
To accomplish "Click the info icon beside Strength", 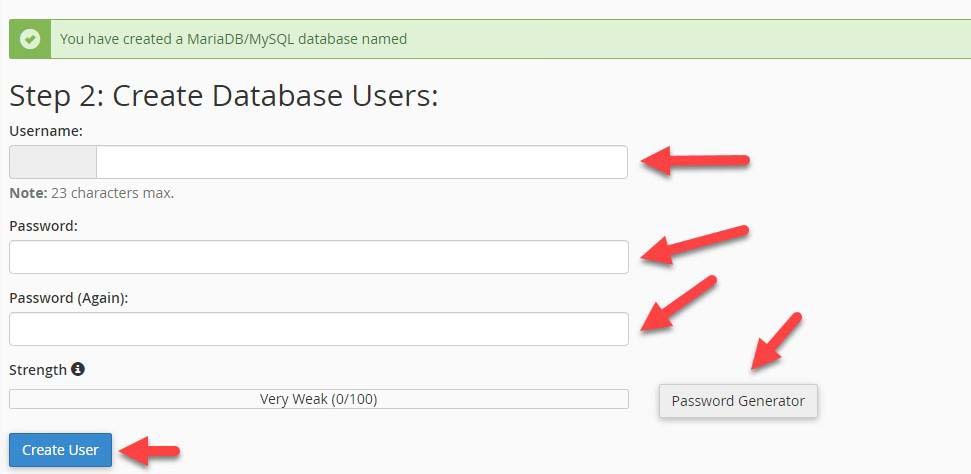I will [x=77, y=369].
